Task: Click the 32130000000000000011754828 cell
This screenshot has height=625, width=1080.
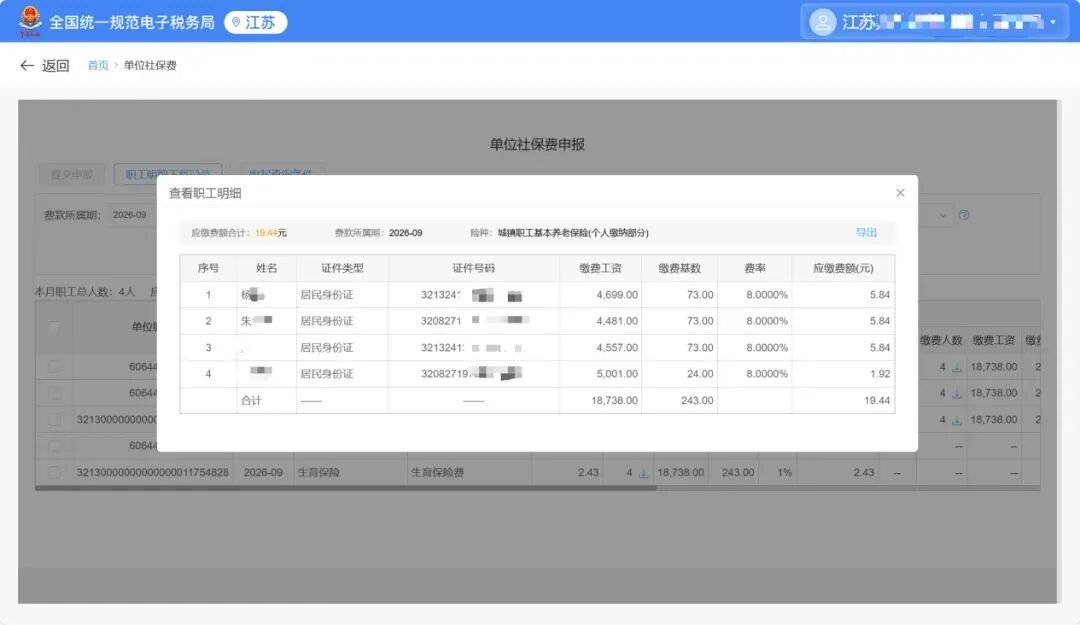Action: point(152,473)
